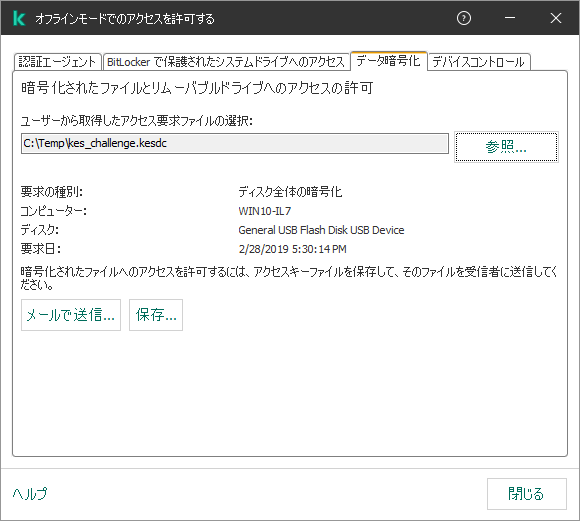The width and height of the screenshot is (580, 521).
Task: Click the window title オフラインモードでのアクセスを許可する
Action: 125,19
